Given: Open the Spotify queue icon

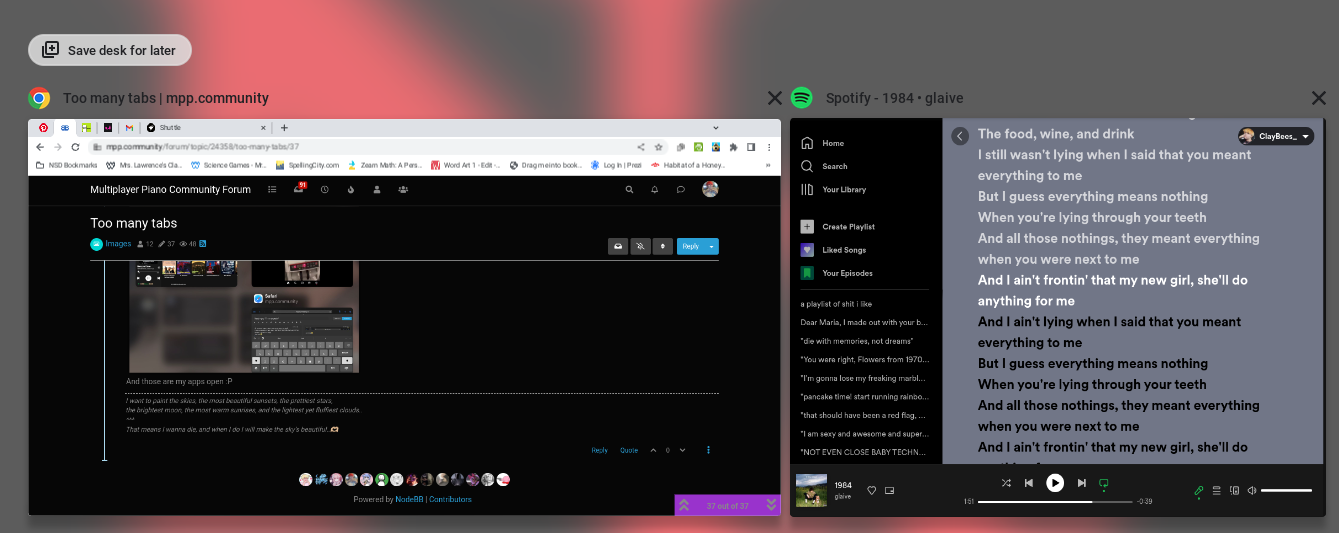Looking at the screenshot, I should point(1217,490).
